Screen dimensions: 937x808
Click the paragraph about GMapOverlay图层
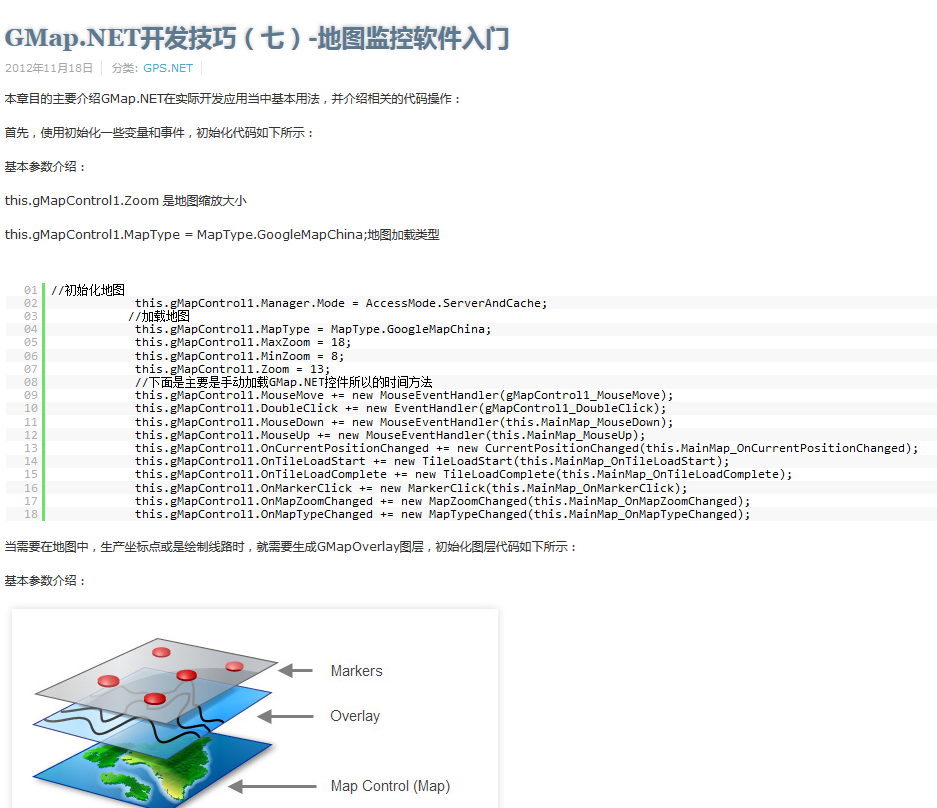[x=291, y=547]
